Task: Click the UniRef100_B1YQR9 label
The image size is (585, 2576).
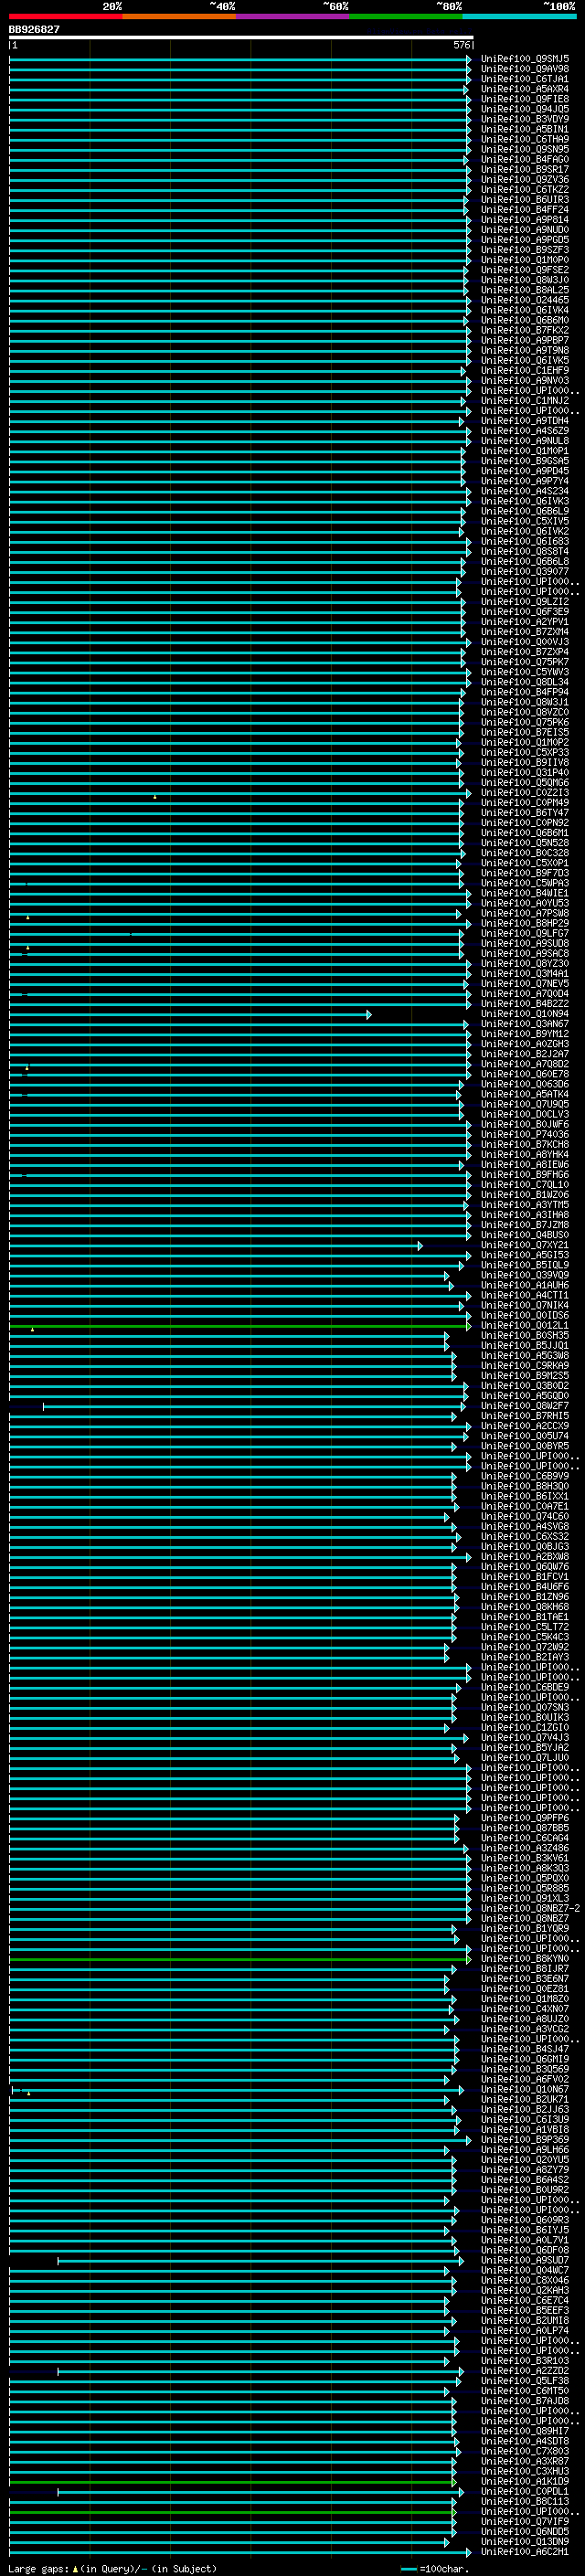Action: [525, 1929]
